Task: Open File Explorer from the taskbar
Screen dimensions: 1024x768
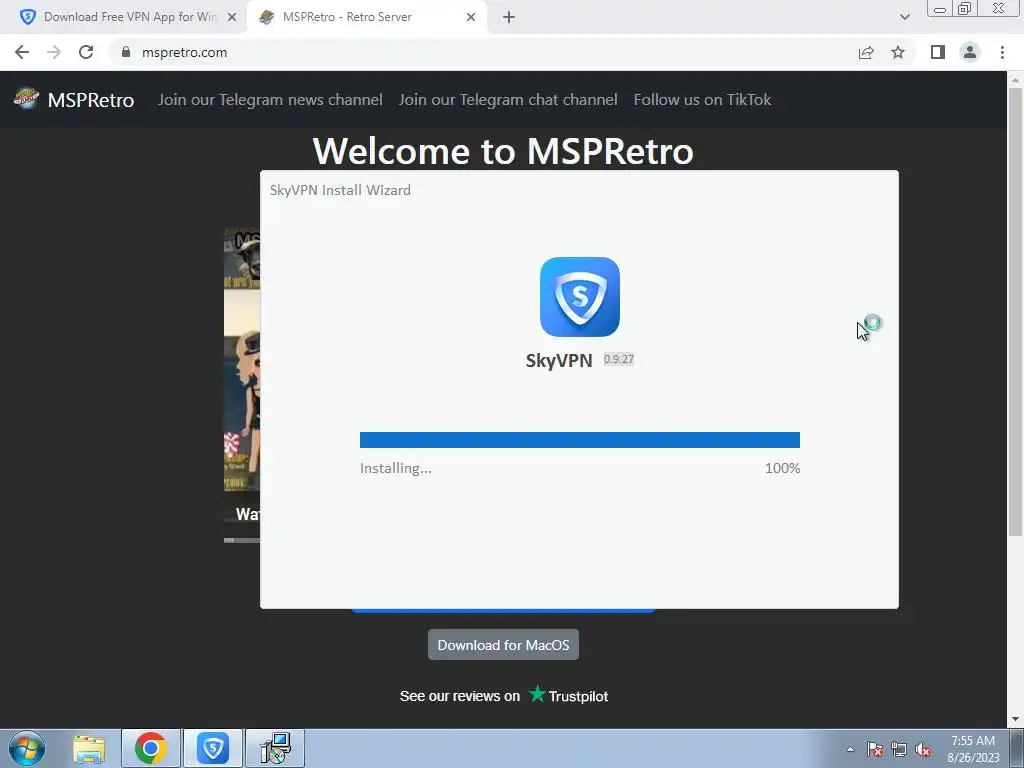Action: click(89, 748)
